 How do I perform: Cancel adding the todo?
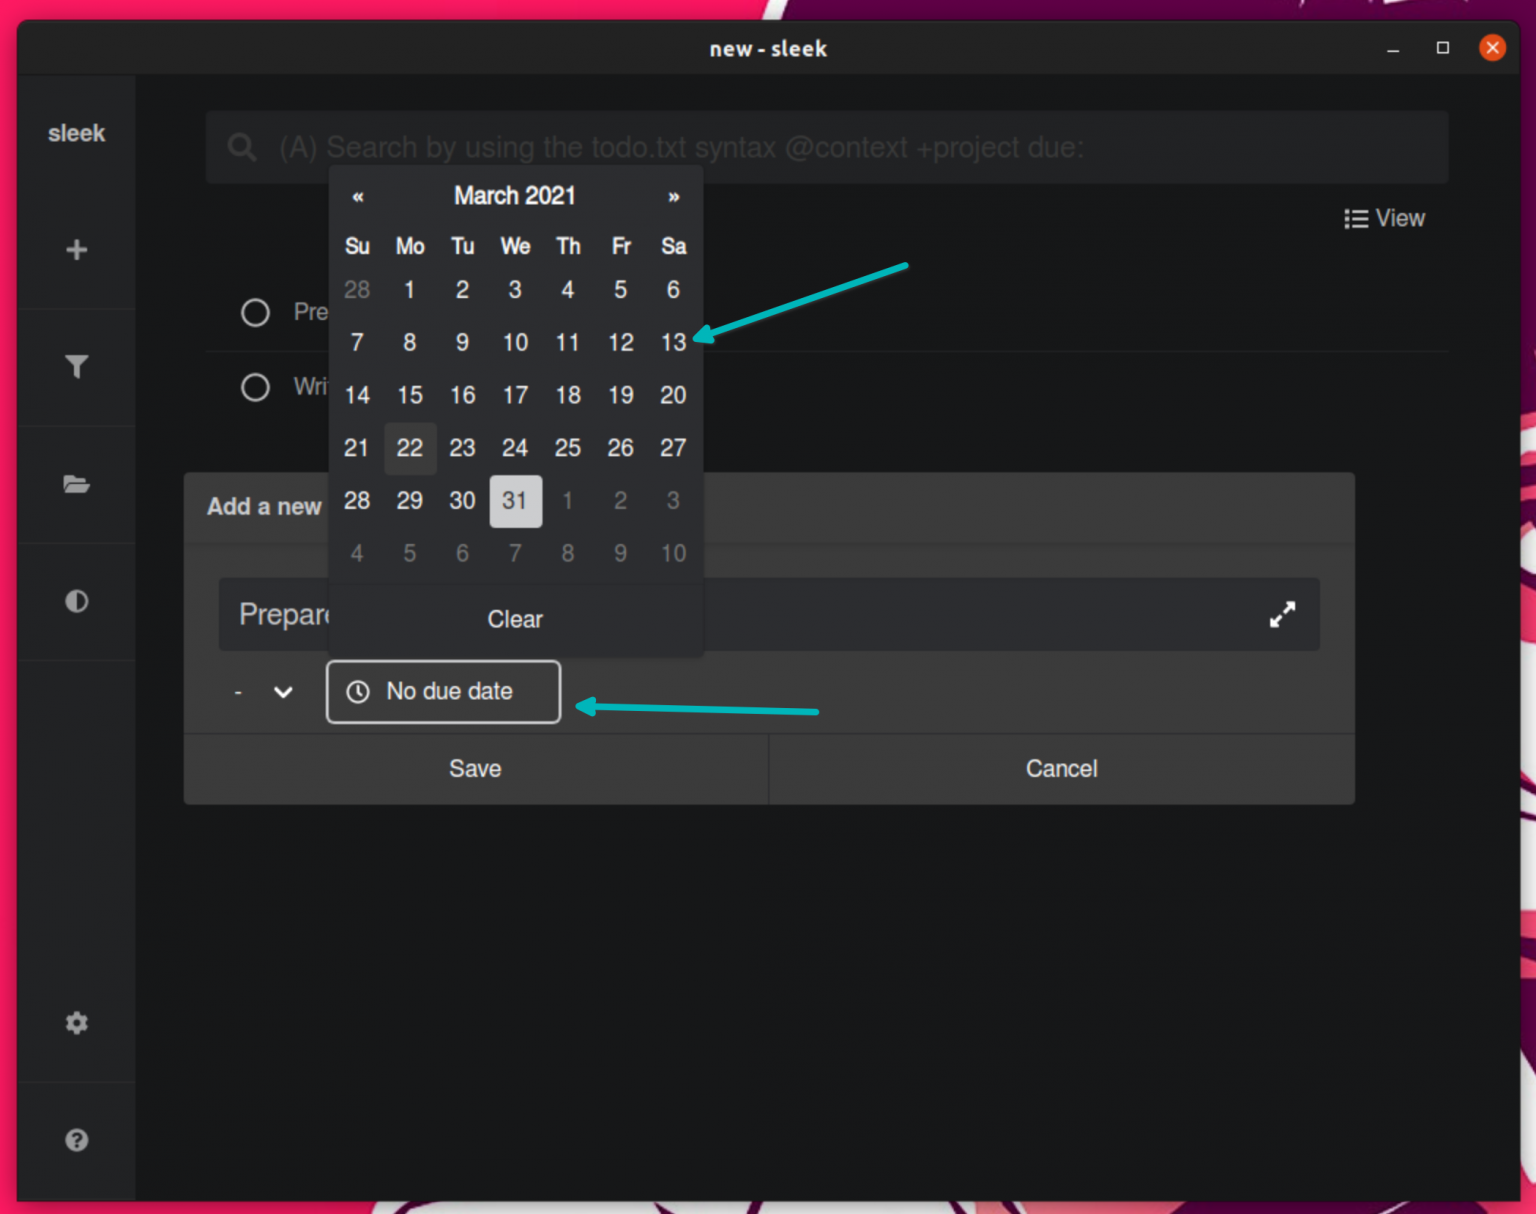pos(1061,768)
